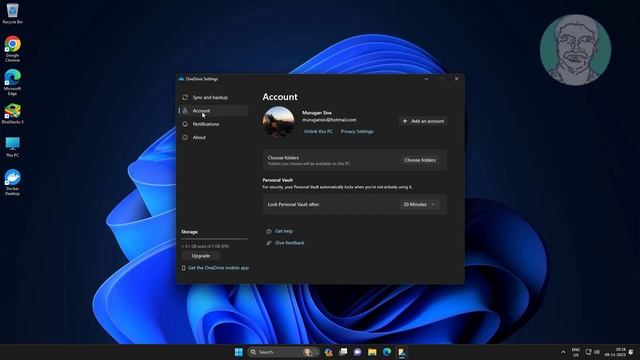Click the Murugan Siva account name
This screenshot has height=360, width=640.
317,113
